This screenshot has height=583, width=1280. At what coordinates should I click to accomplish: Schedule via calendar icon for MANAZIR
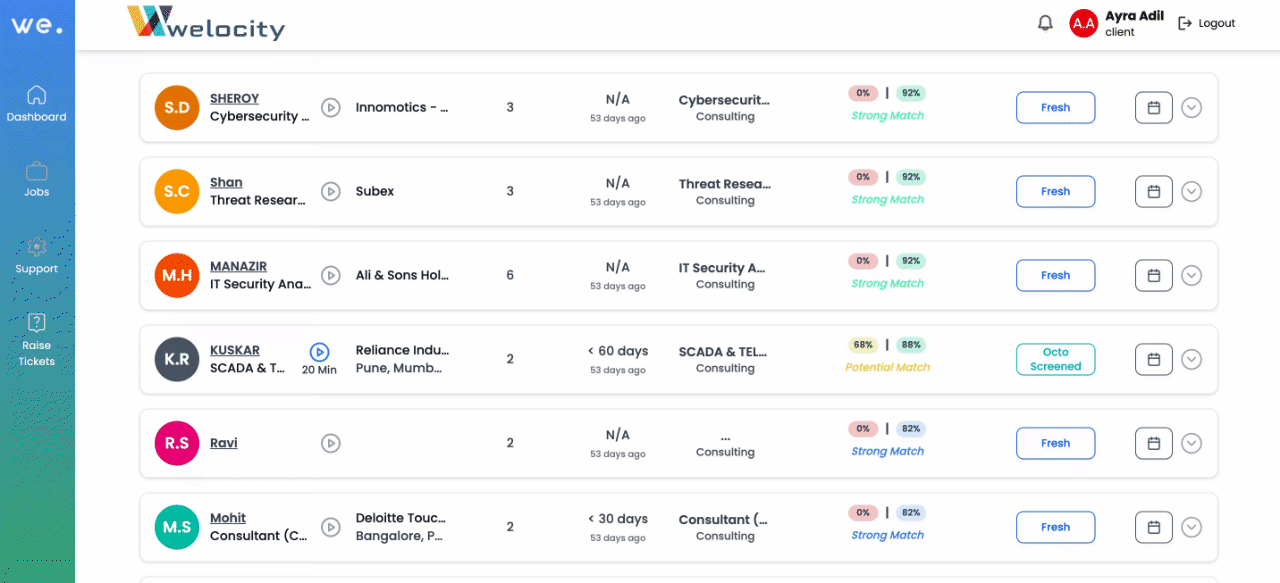coord(1153,275)
